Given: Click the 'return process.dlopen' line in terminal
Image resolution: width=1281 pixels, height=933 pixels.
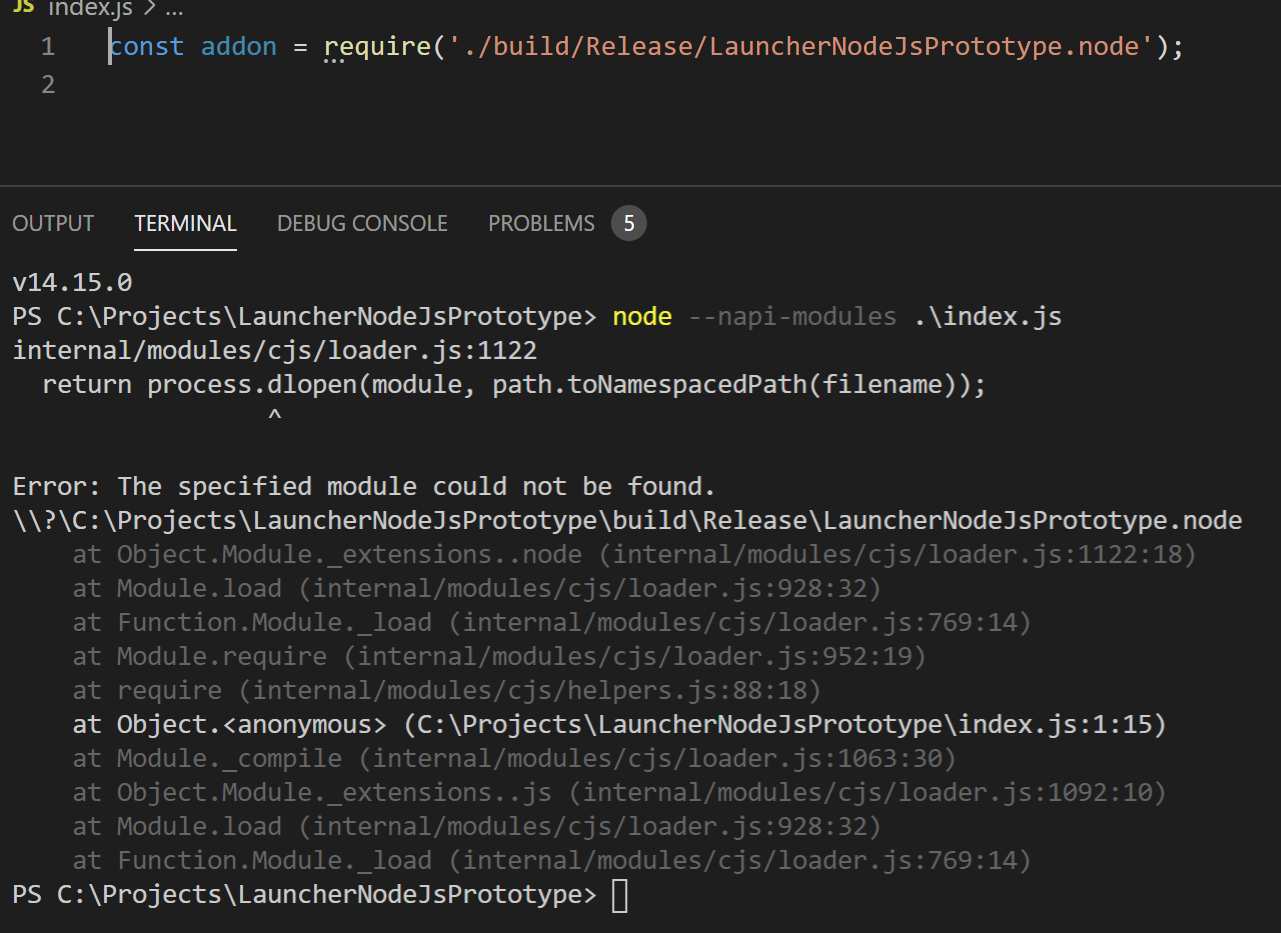Looking at the screenshot, I should coord(514,385).
